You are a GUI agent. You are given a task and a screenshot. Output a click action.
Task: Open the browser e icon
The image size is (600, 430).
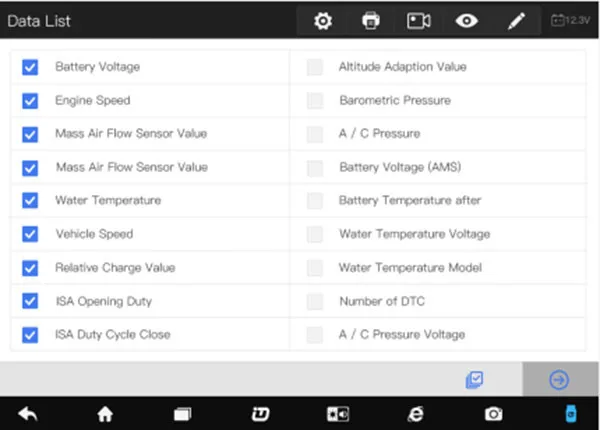pos(416,414)
